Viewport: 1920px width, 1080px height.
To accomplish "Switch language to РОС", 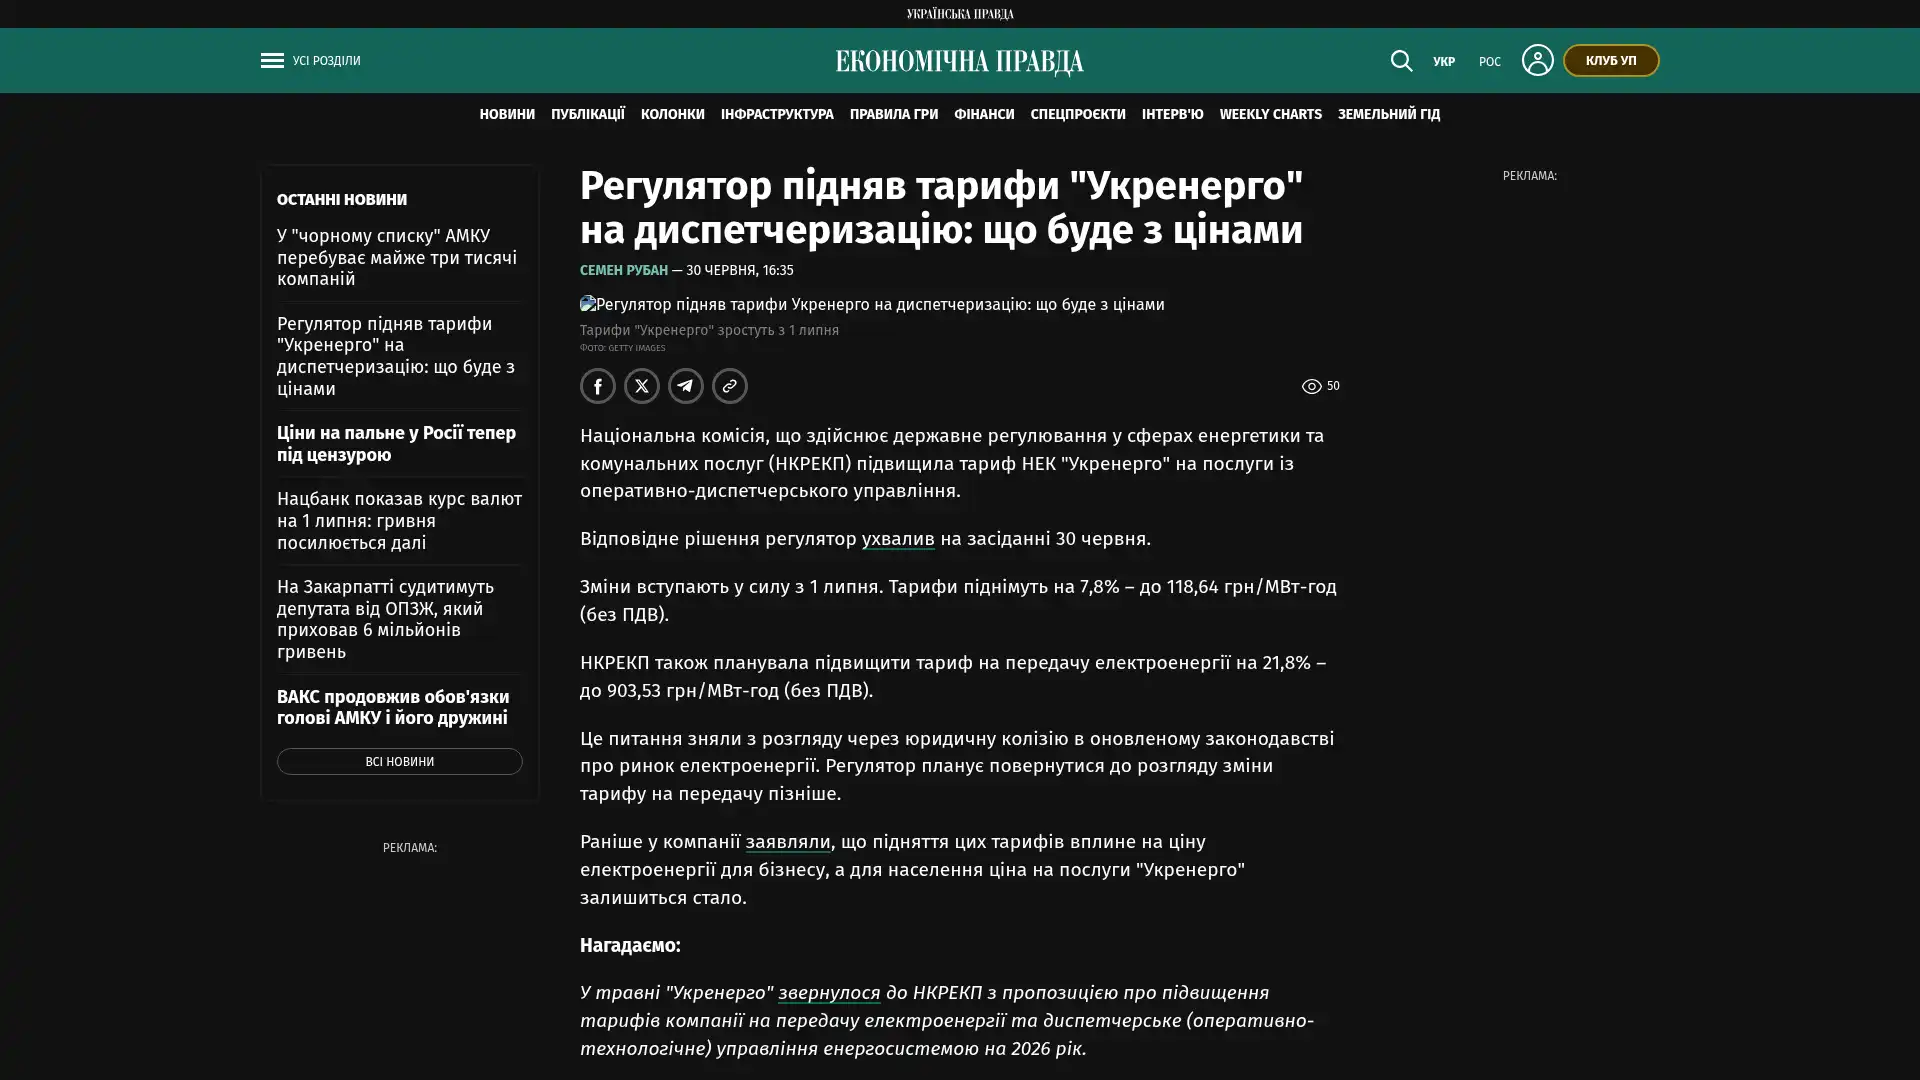I will pos(1490,62).
